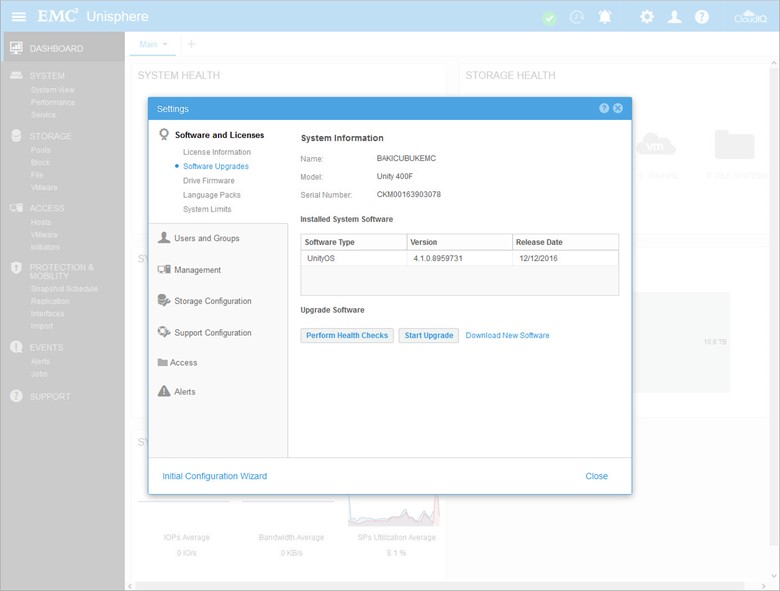Close the Settings dialog with X icon
780x591 pixels.
[x=618, y=108]
